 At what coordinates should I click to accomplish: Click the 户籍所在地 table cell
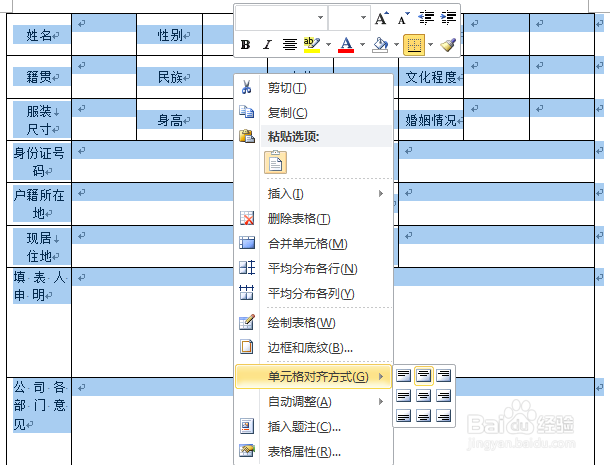click(x=39, y=204)
